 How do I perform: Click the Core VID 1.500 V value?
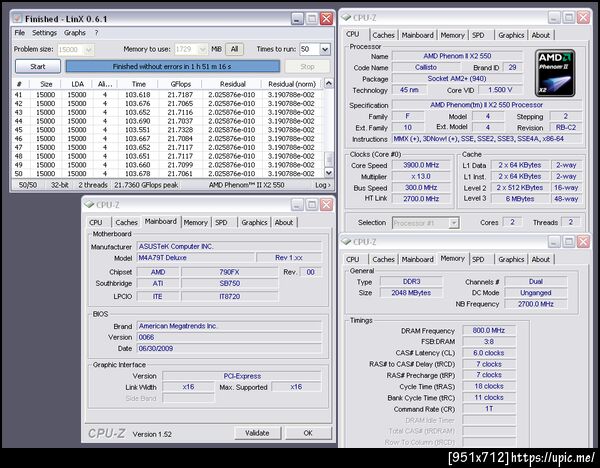[x=500, y=90]
